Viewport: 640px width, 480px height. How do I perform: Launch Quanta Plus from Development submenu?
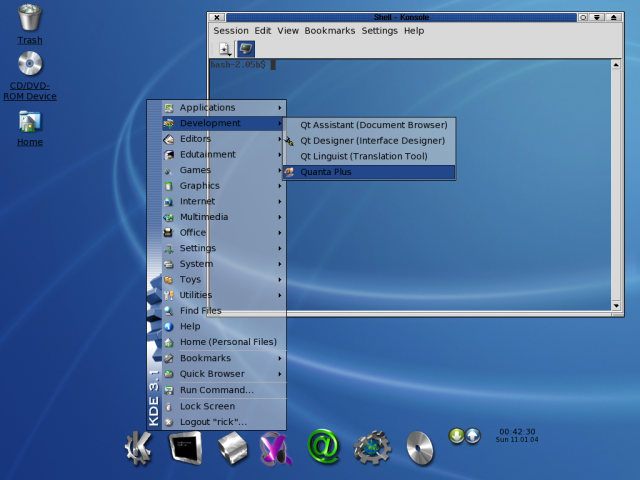(x=369, y=172)
